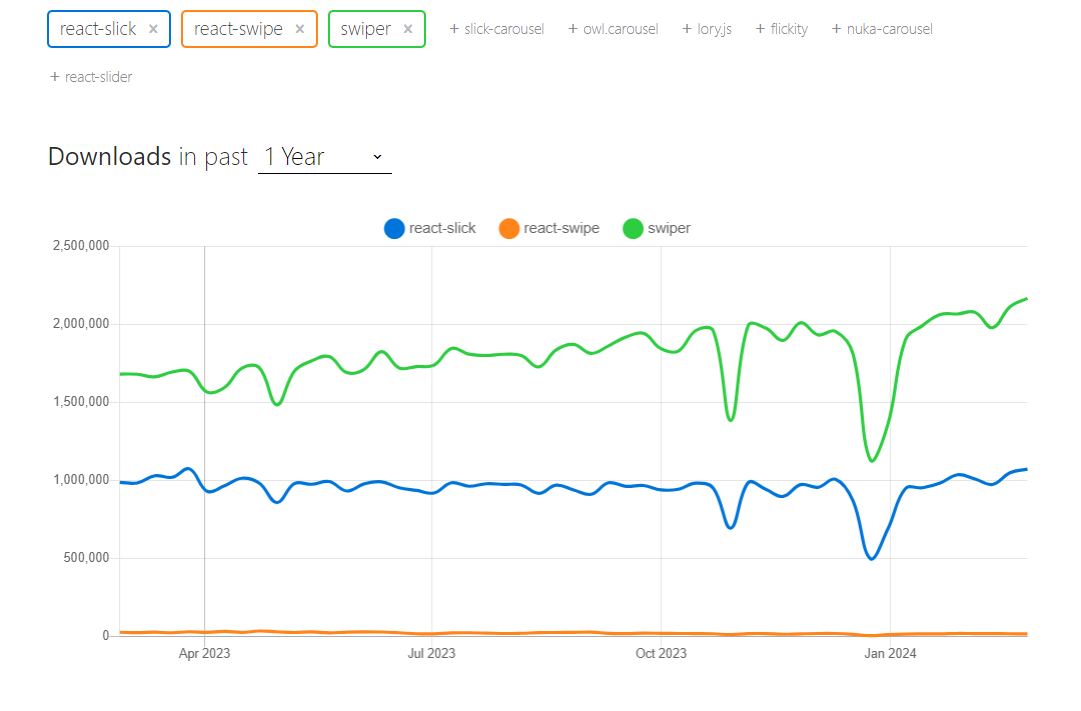
Task: Click the Apr 2023 axis label
Action: point(204,654)
